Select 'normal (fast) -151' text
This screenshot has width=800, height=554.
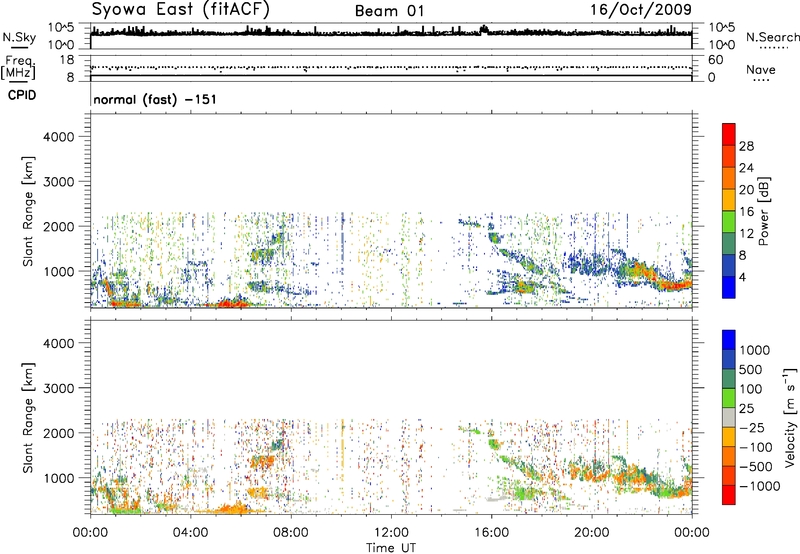coord(155,99)
